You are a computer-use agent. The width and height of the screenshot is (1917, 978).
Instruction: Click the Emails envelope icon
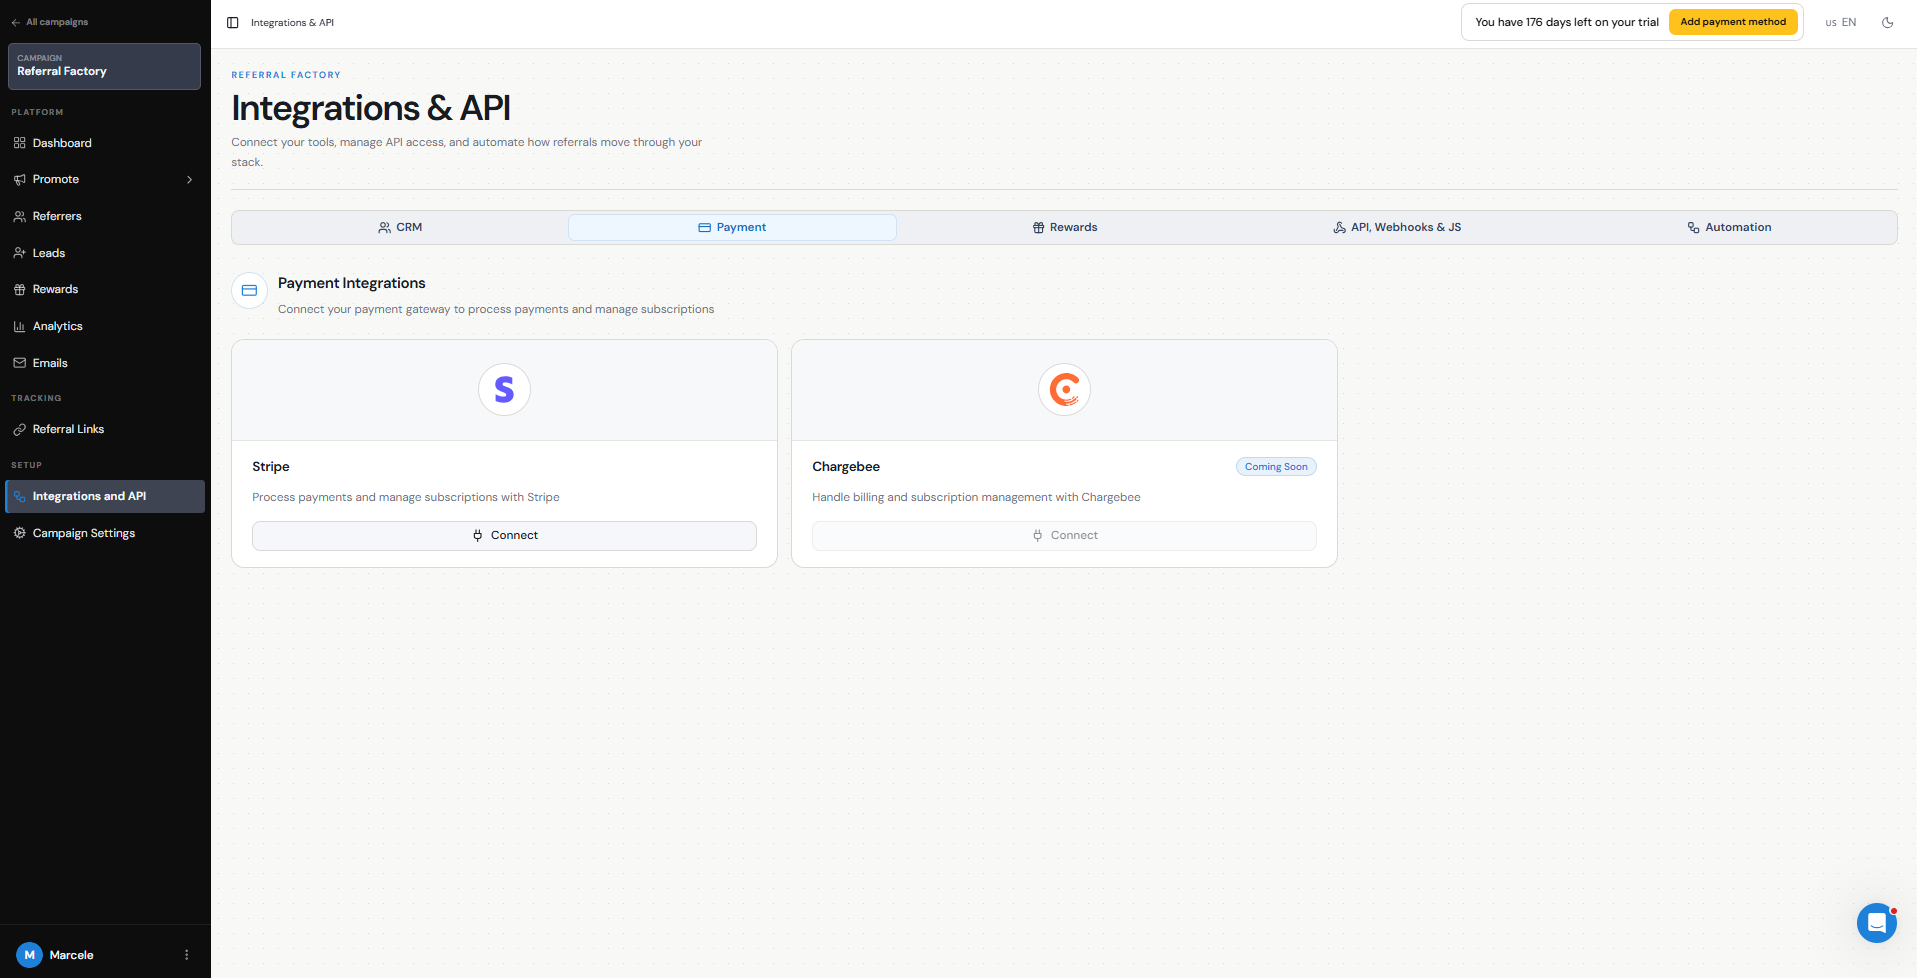pyautogui.click(x=19, y=363)
